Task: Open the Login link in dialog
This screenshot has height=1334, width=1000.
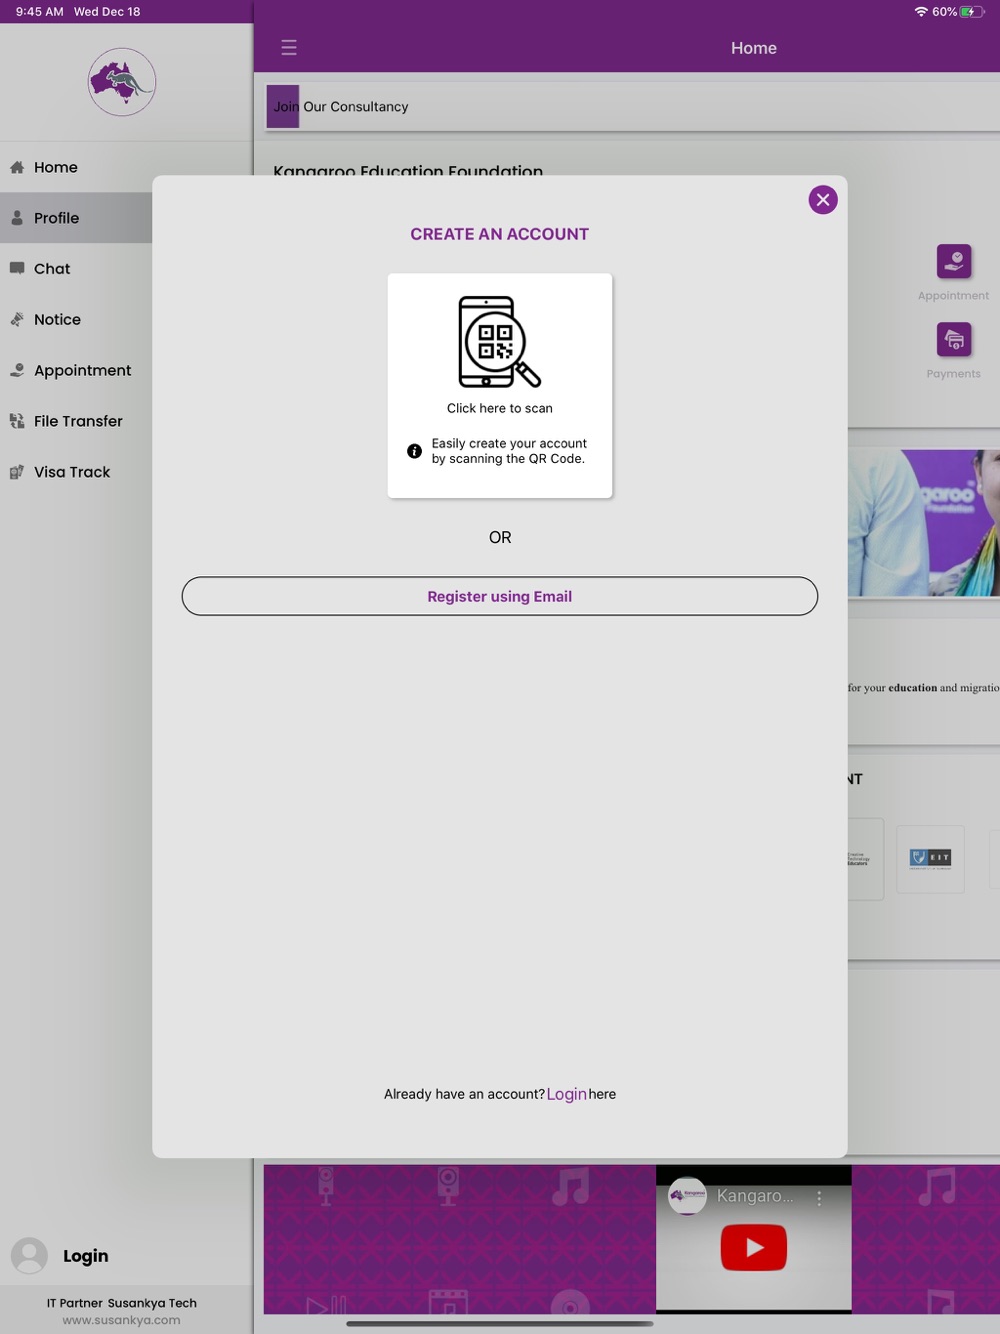Action: coord(566,1094)
